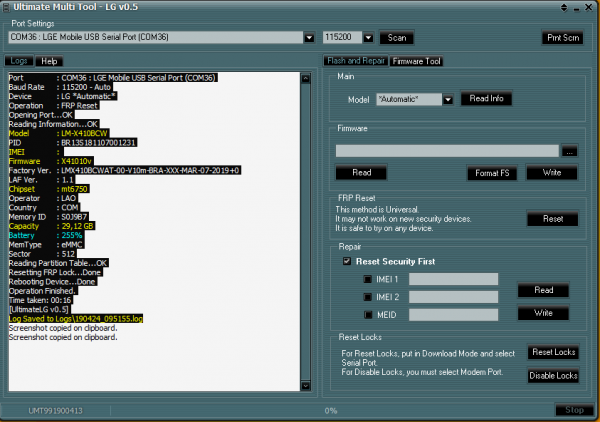The image size is (600, 422).
Task: Click the Disable Locks button
Action: coord(553,376)
